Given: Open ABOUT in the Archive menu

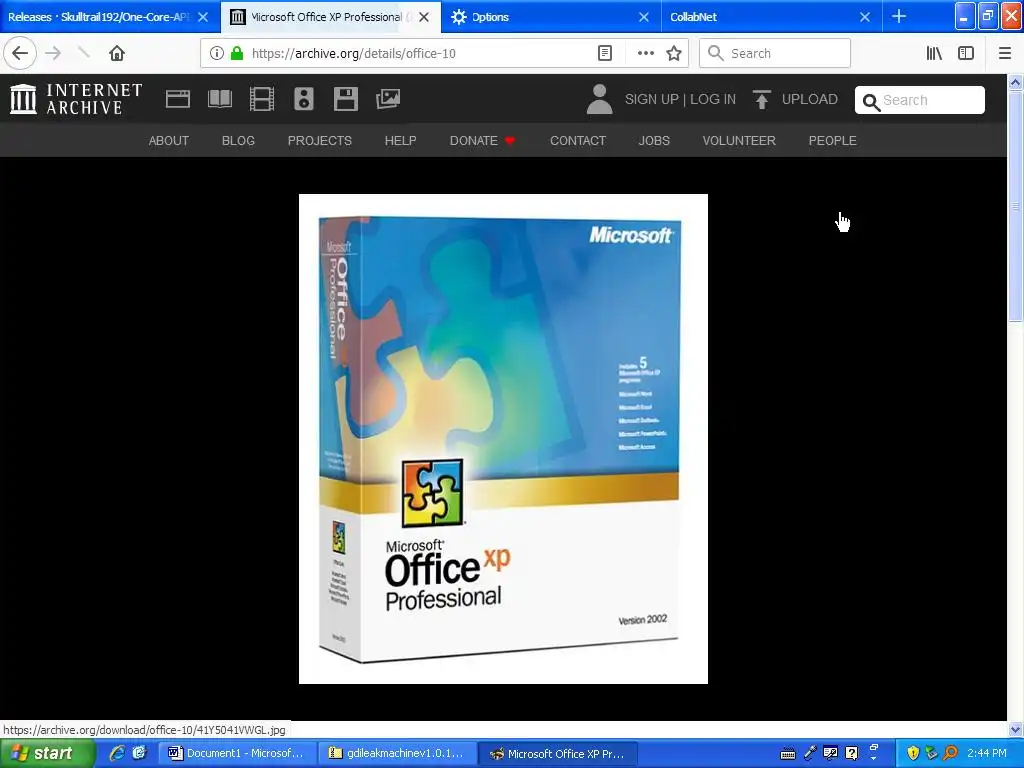Looking at the screenshot, I should (x=168, y=140).
